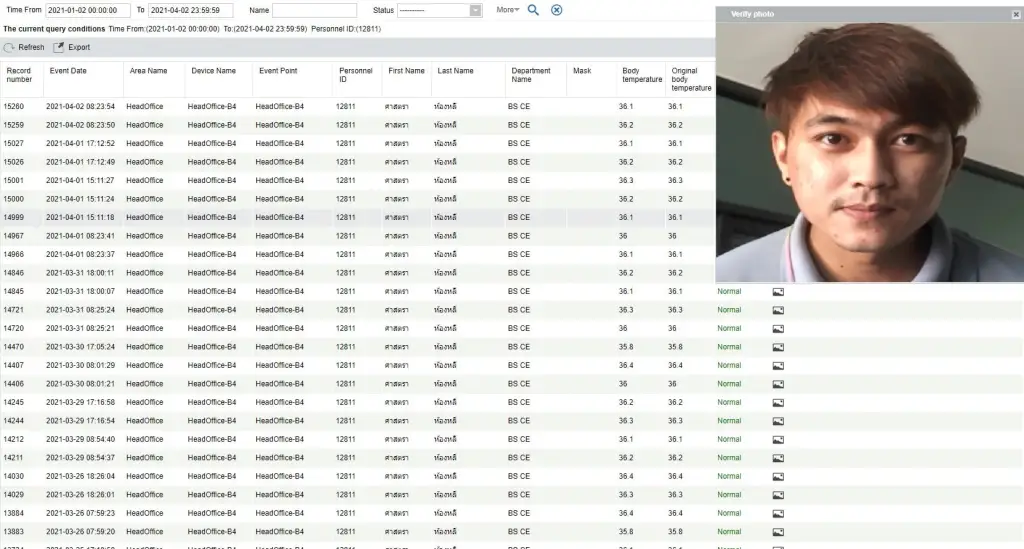
Task: Open the Status dropdown list
Action: click(x=475, y=10)
